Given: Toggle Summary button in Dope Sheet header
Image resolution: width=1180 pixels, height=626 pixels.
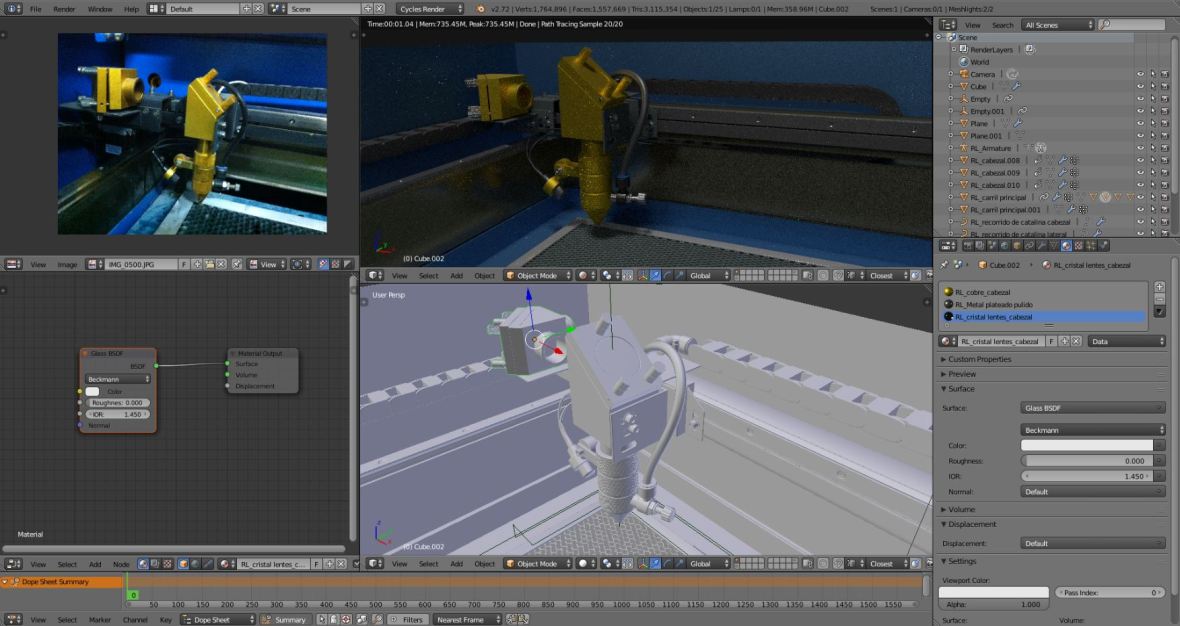Looking at the screenshot, I should coord(284,620).
